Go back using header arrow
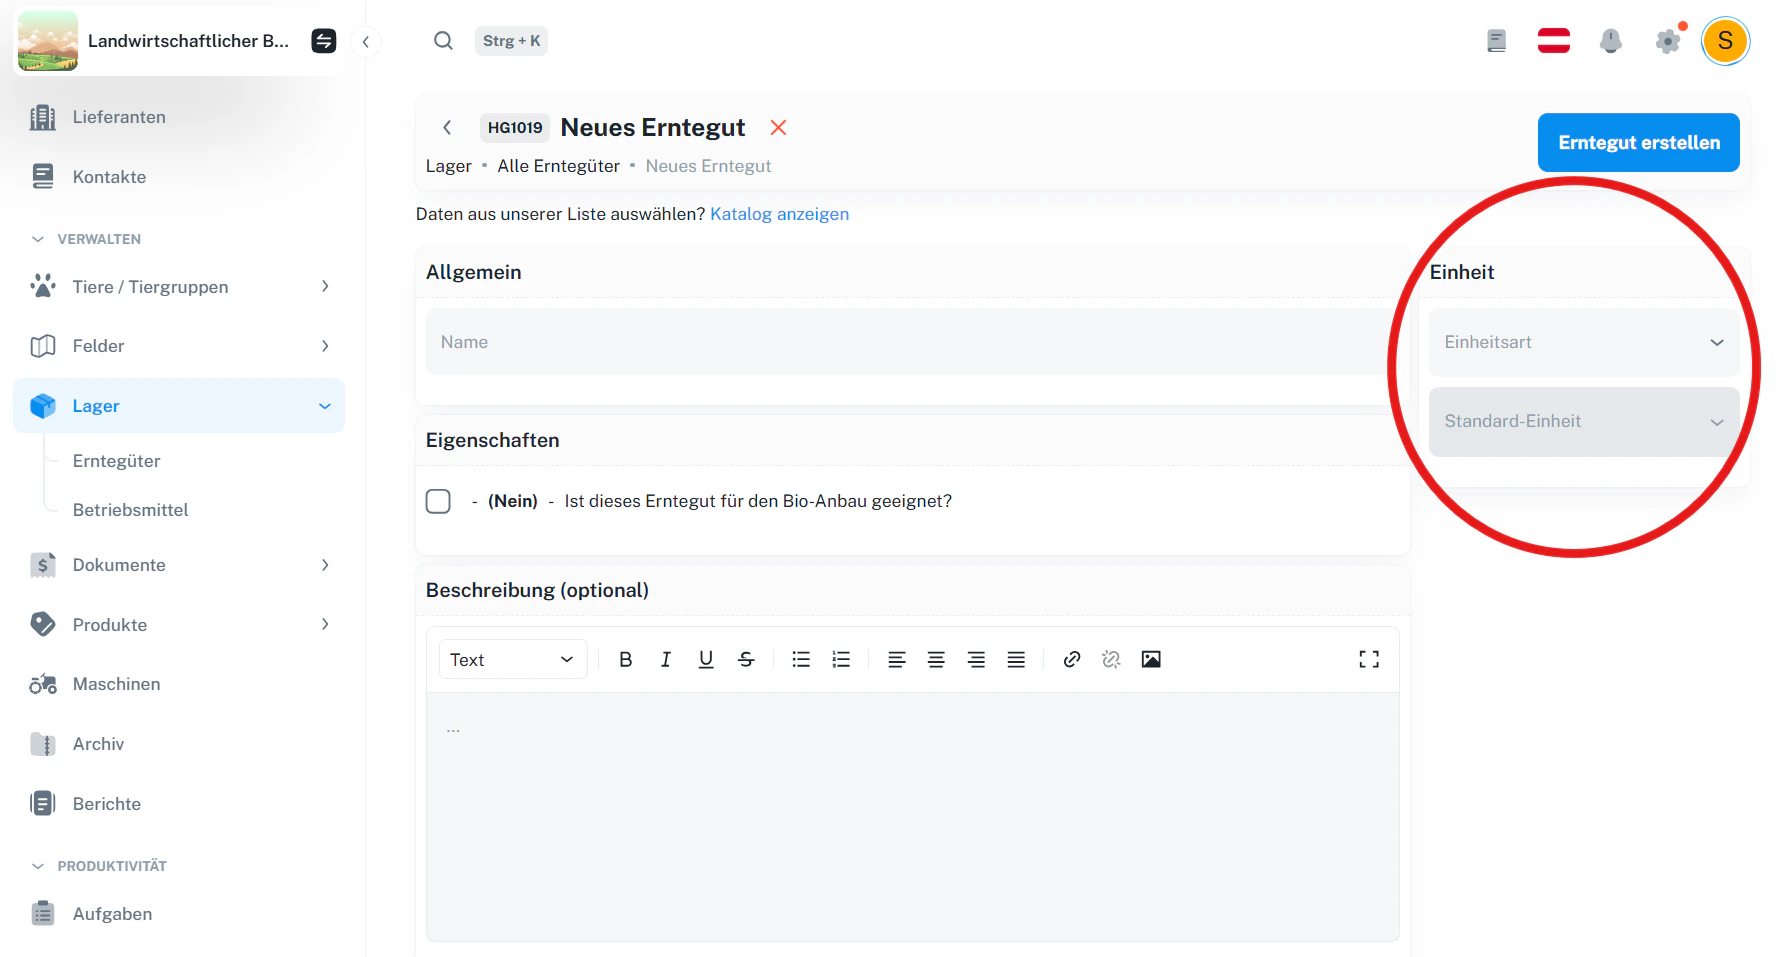 coord(447,128)
